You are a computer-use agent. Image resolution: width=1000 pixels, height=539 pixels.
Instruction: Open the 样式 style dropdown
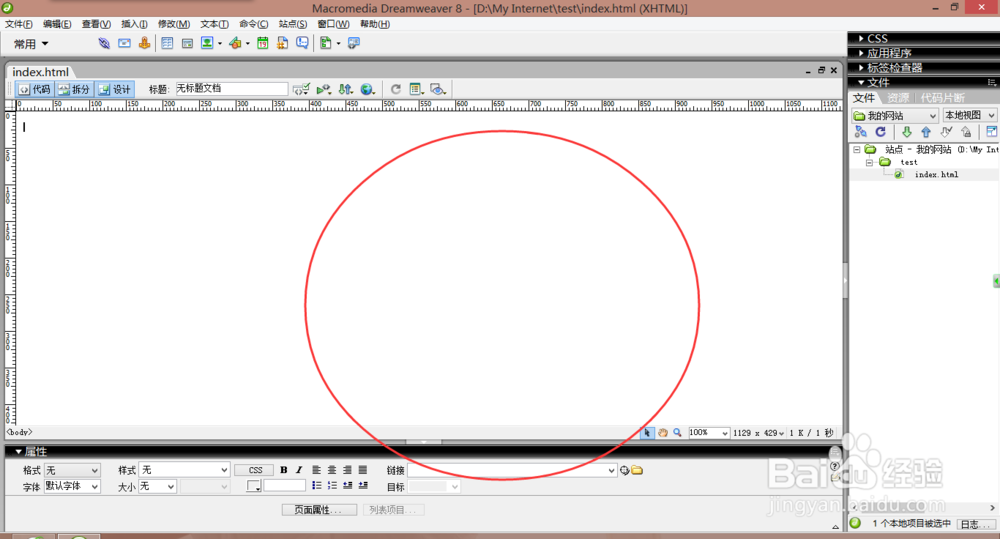(184, 470)
